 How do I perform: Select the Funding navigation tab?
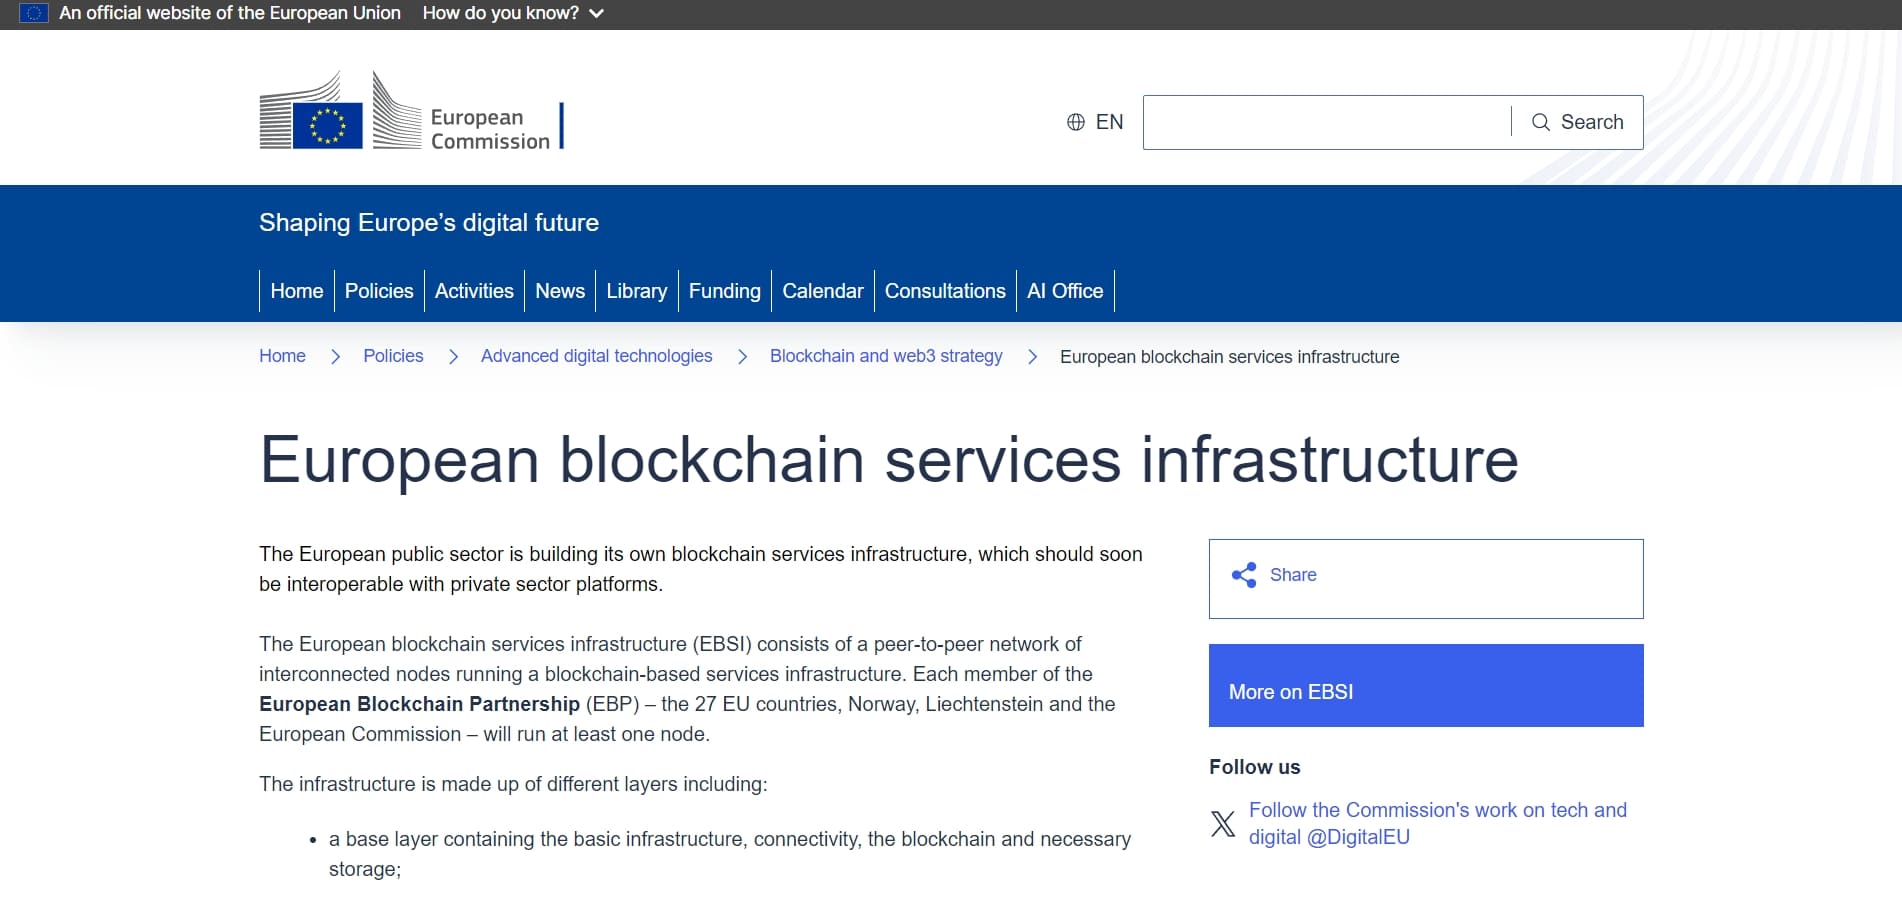click(725, 291)
